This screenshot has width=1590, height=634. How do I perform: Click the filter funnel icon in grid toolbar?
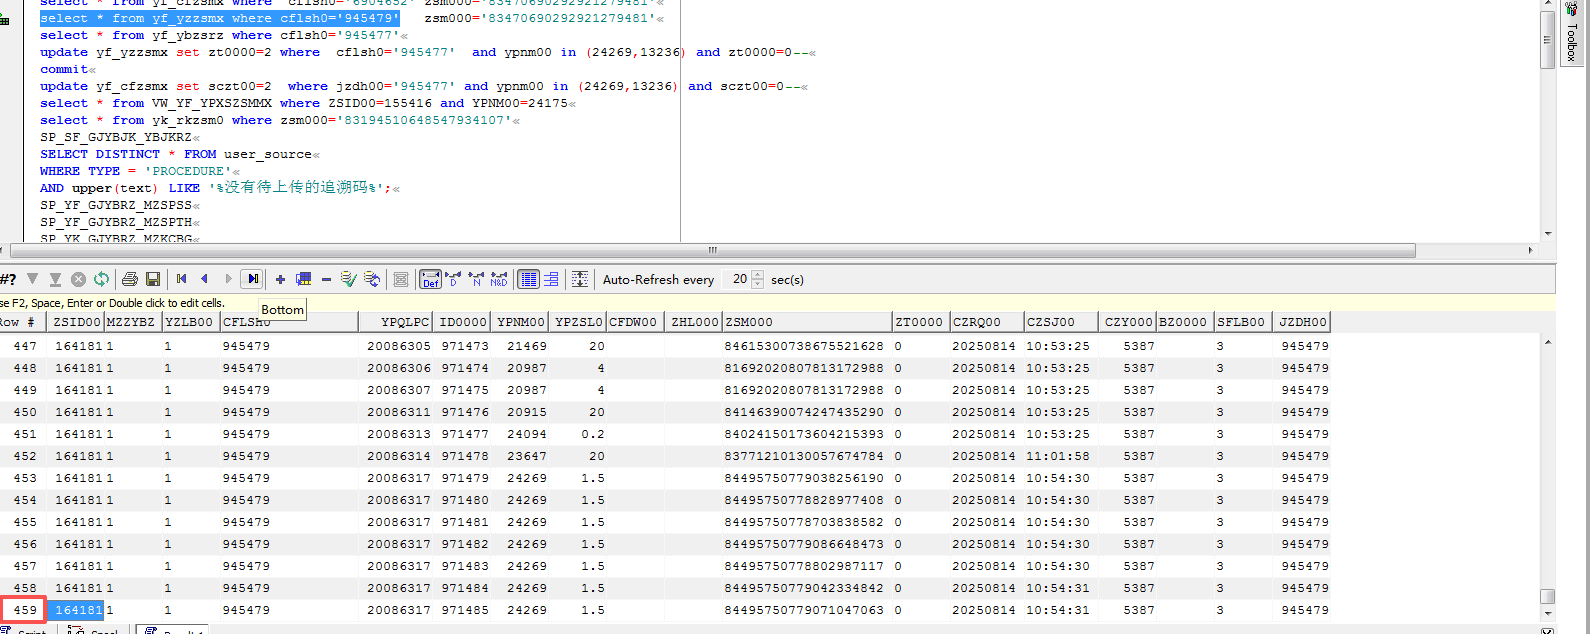click(33, 279)
